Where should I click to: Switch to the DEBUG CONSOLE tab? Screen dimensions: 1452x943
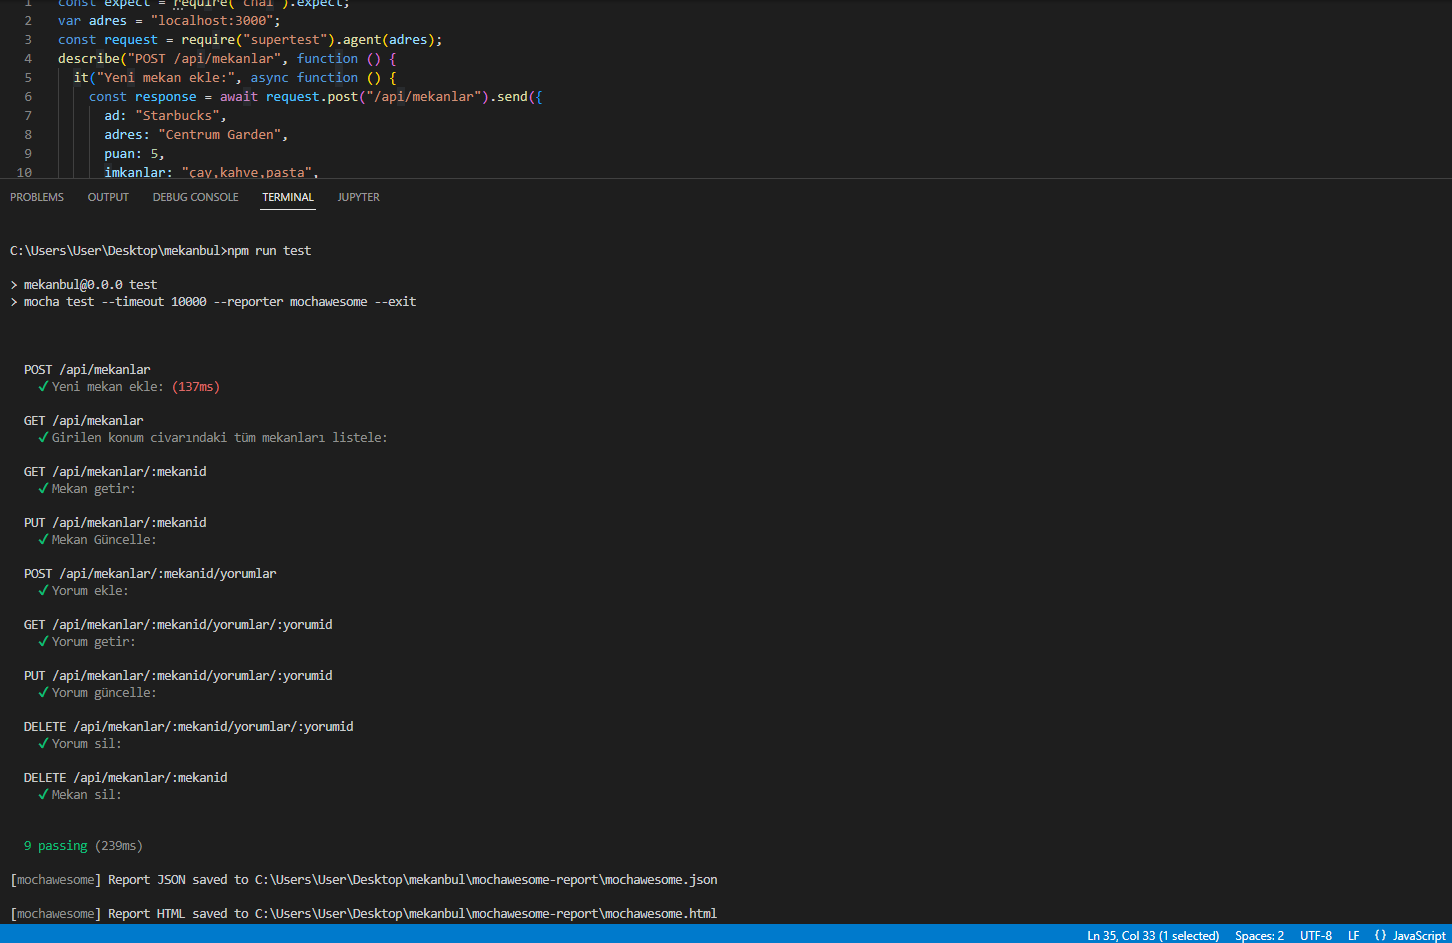pos(195,197)
